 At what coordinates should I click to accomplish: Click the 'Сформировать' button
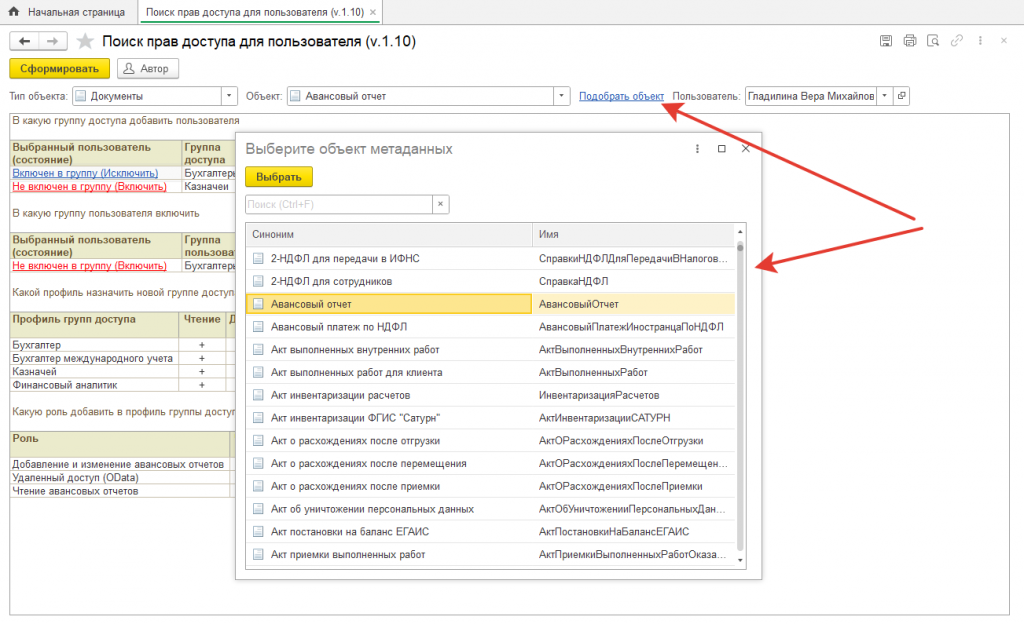pyautogui.click(x=59, y=69)
